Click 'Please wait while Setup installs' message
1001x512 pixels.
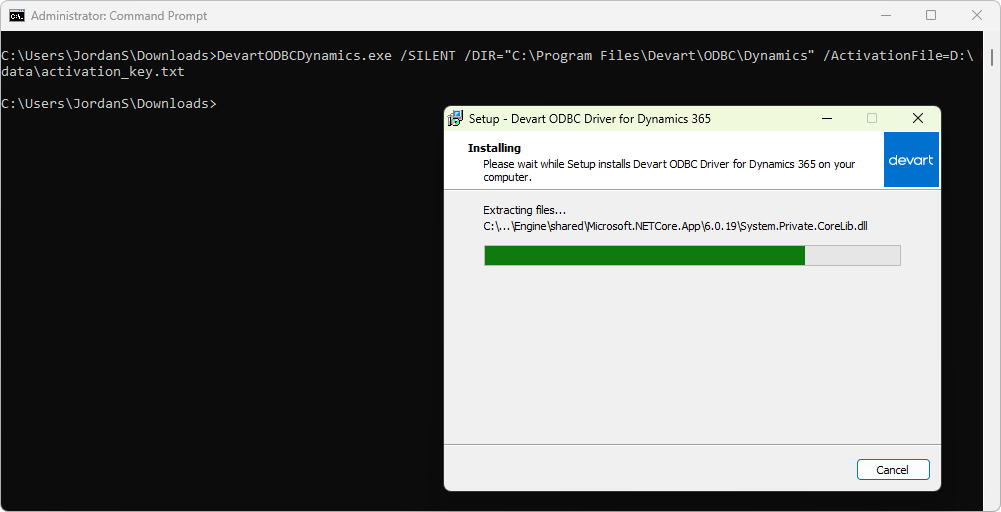coord(669,170)
